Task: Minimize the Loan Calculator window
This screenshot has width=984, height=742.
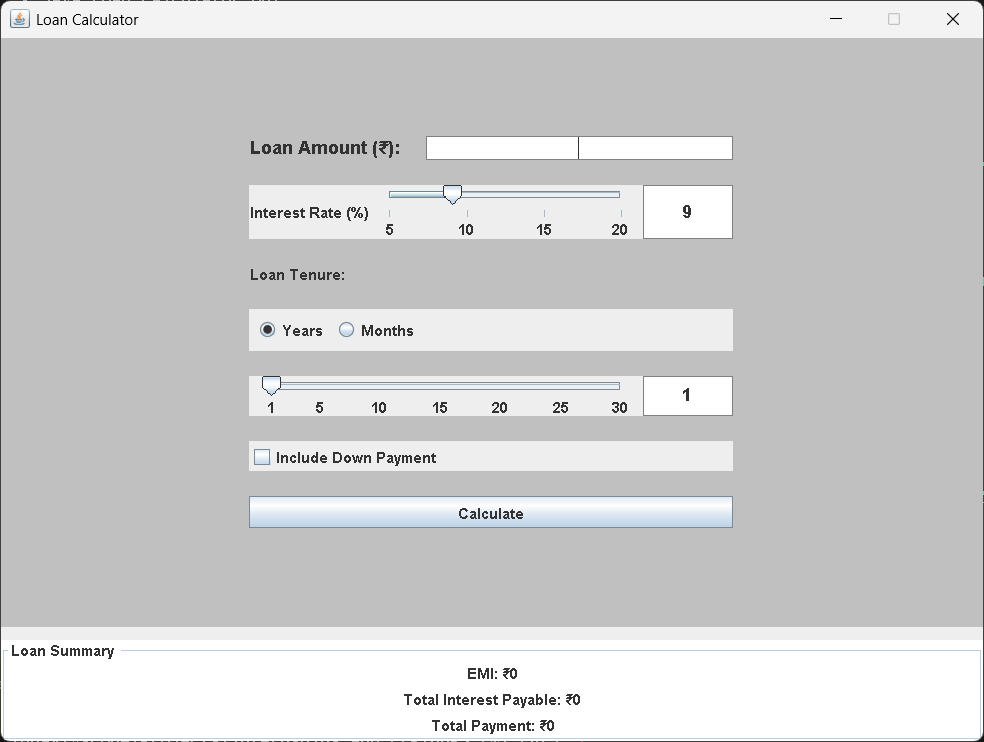Action: (x=836, y=19)
